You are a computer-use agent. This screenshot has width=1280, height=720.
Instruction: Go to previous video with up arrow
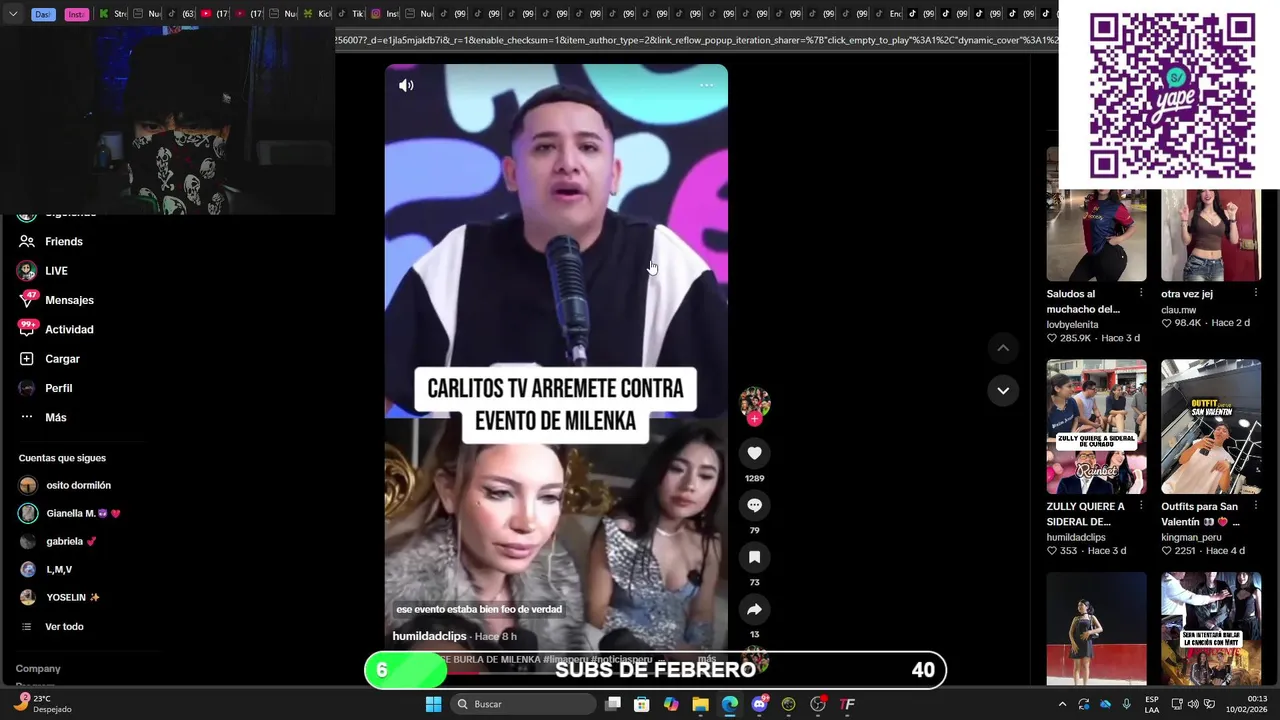tap(1003, 348)
